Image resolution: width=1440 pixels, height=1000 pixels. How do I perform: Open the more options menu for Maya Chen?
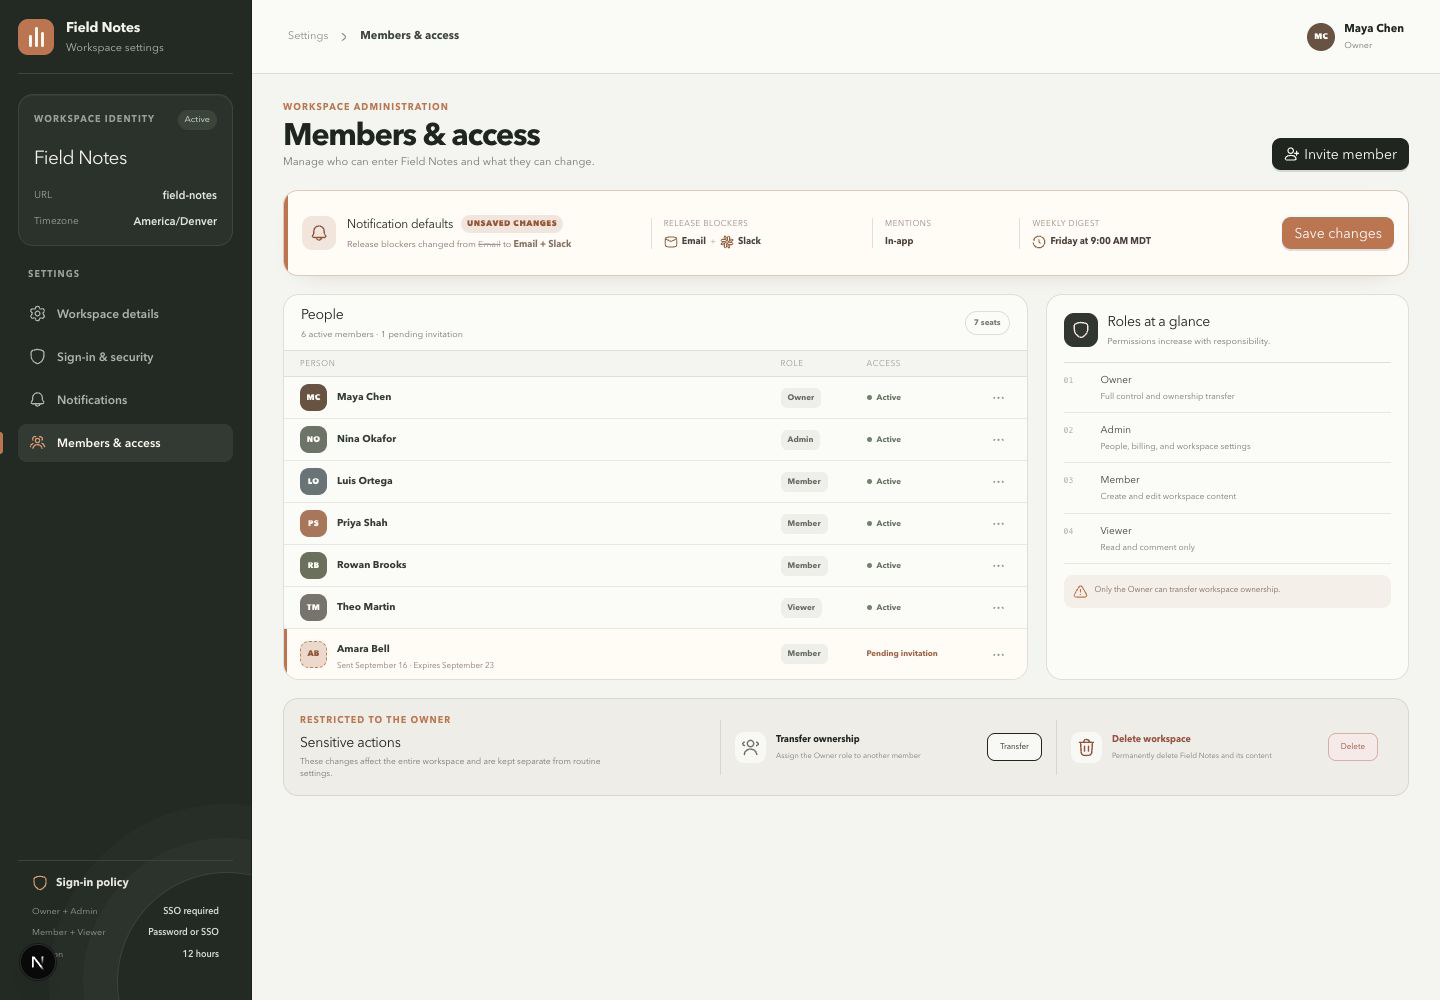click(x=998, y=398)
